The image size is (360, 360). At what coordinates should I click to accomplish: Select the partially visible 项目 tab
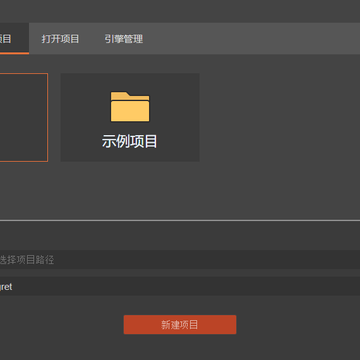pyautogui.click(x=14, y=39)
